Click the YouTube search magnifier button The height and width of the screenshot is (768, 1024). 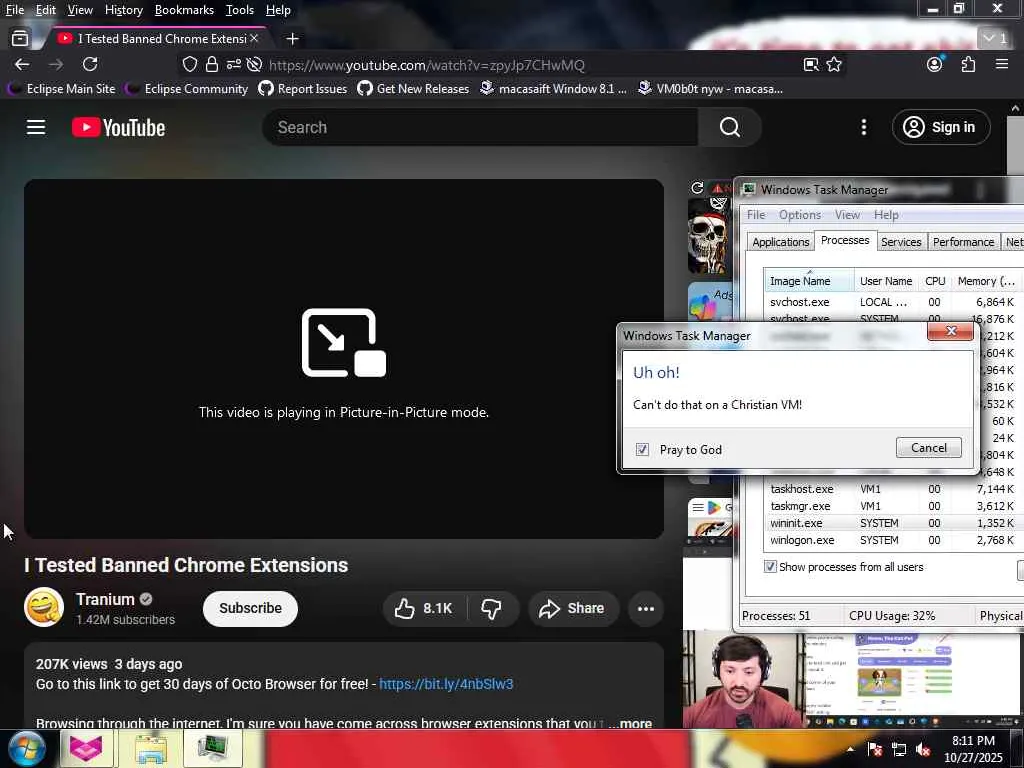[729, 127]
